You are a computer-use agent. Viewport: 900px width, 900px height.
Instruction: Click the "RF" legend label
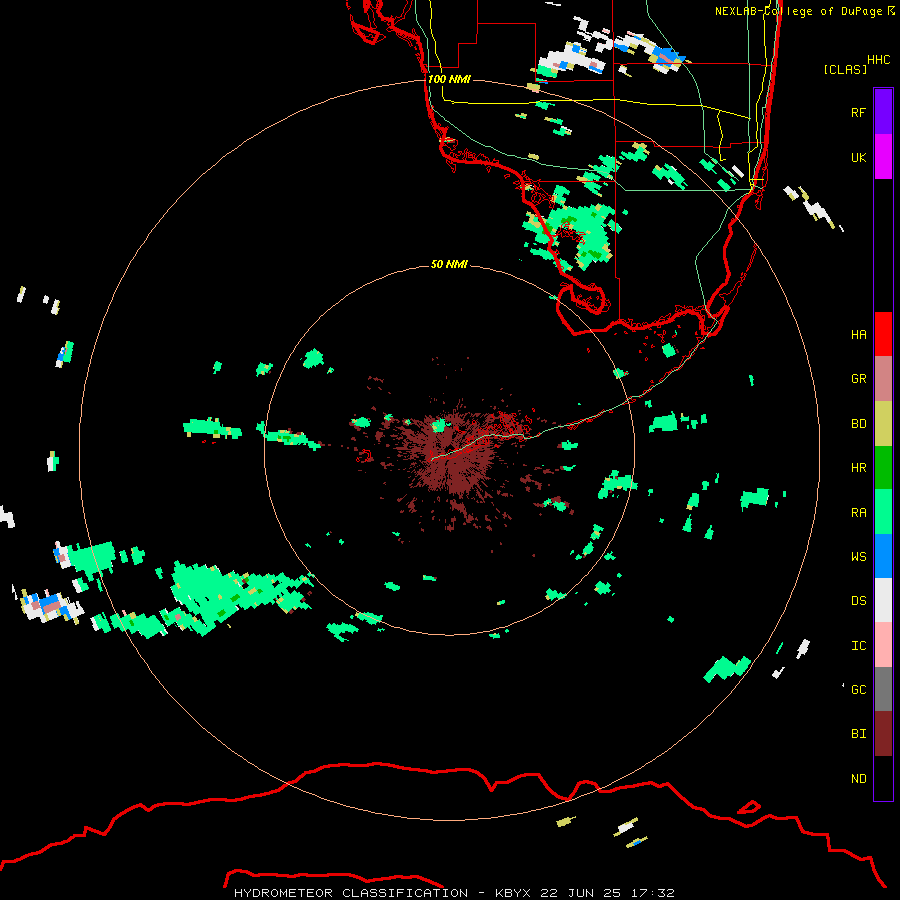(858, 112)
